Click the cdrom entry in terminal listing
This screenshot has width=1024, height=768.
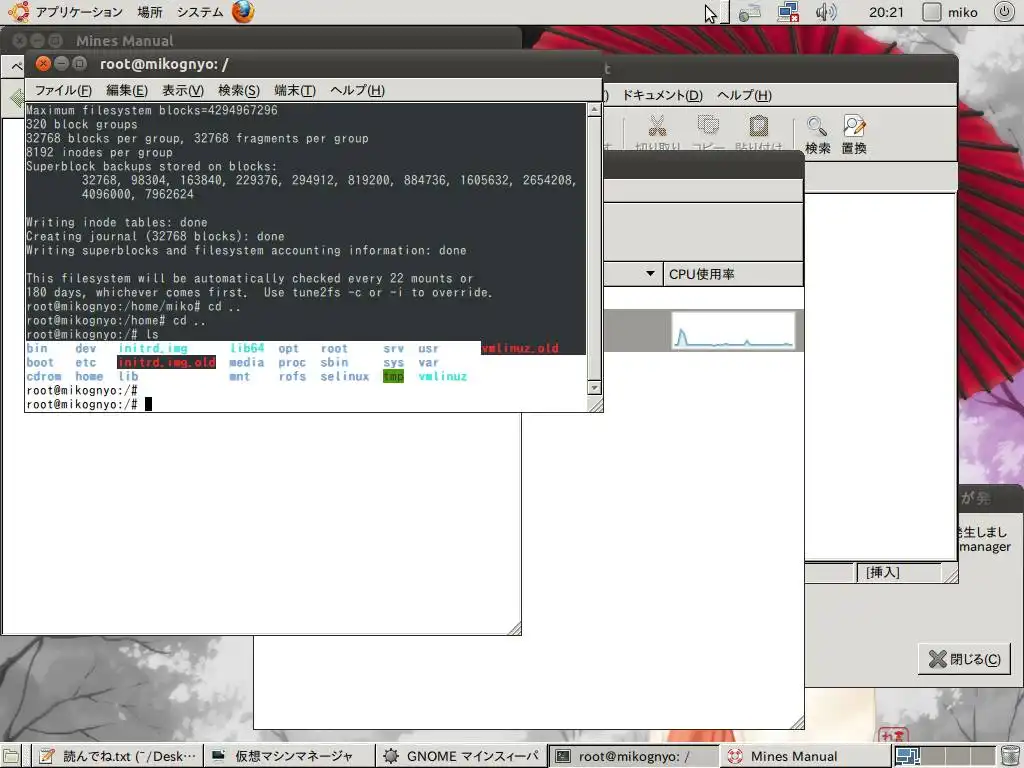pyautogui.click(x=44, y=376)
